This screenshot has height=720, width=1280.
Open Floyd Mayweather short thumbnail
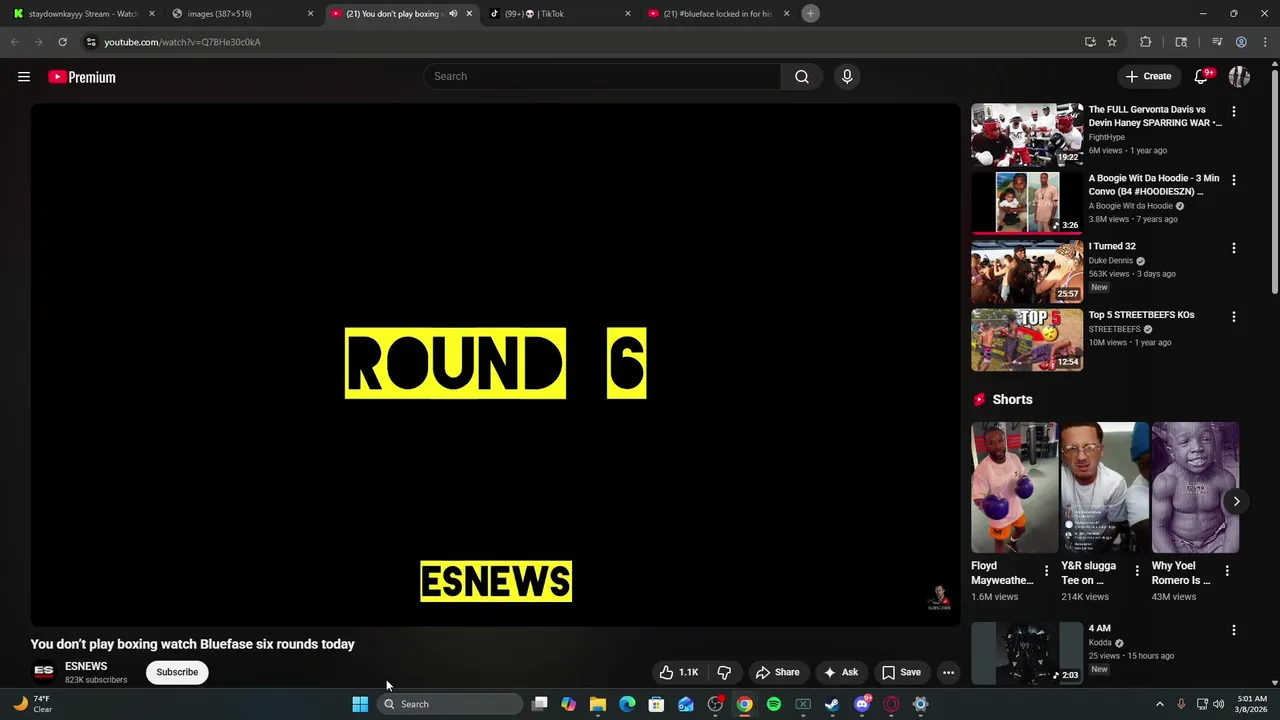coord(1014,488)
